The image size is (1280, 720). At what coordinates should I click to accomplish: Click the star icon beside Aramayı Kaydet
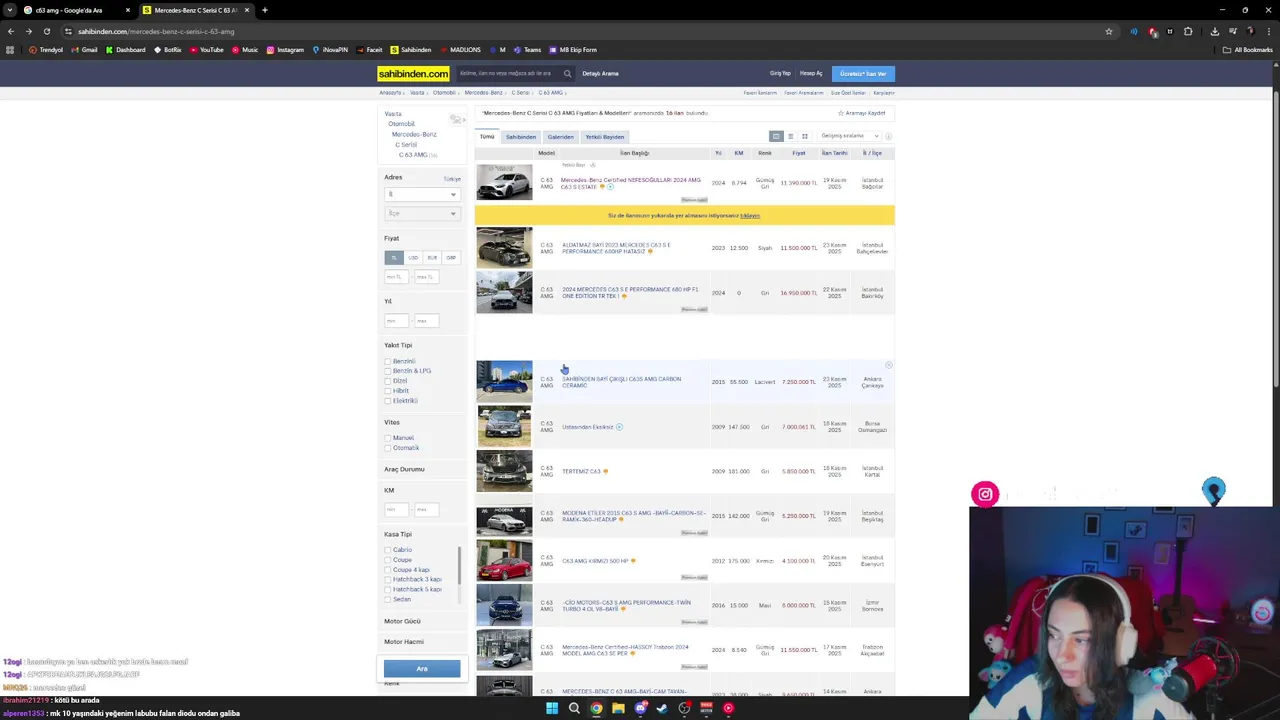tap(841, 113)
